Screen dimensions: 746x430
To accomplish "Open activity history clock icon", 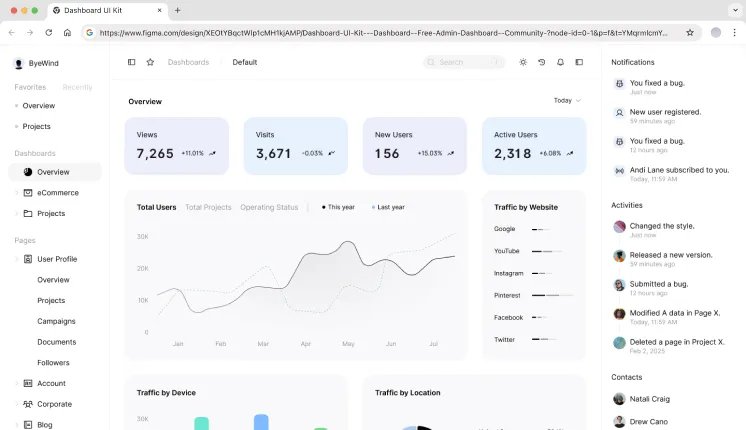I will click(x=541, y=62).
